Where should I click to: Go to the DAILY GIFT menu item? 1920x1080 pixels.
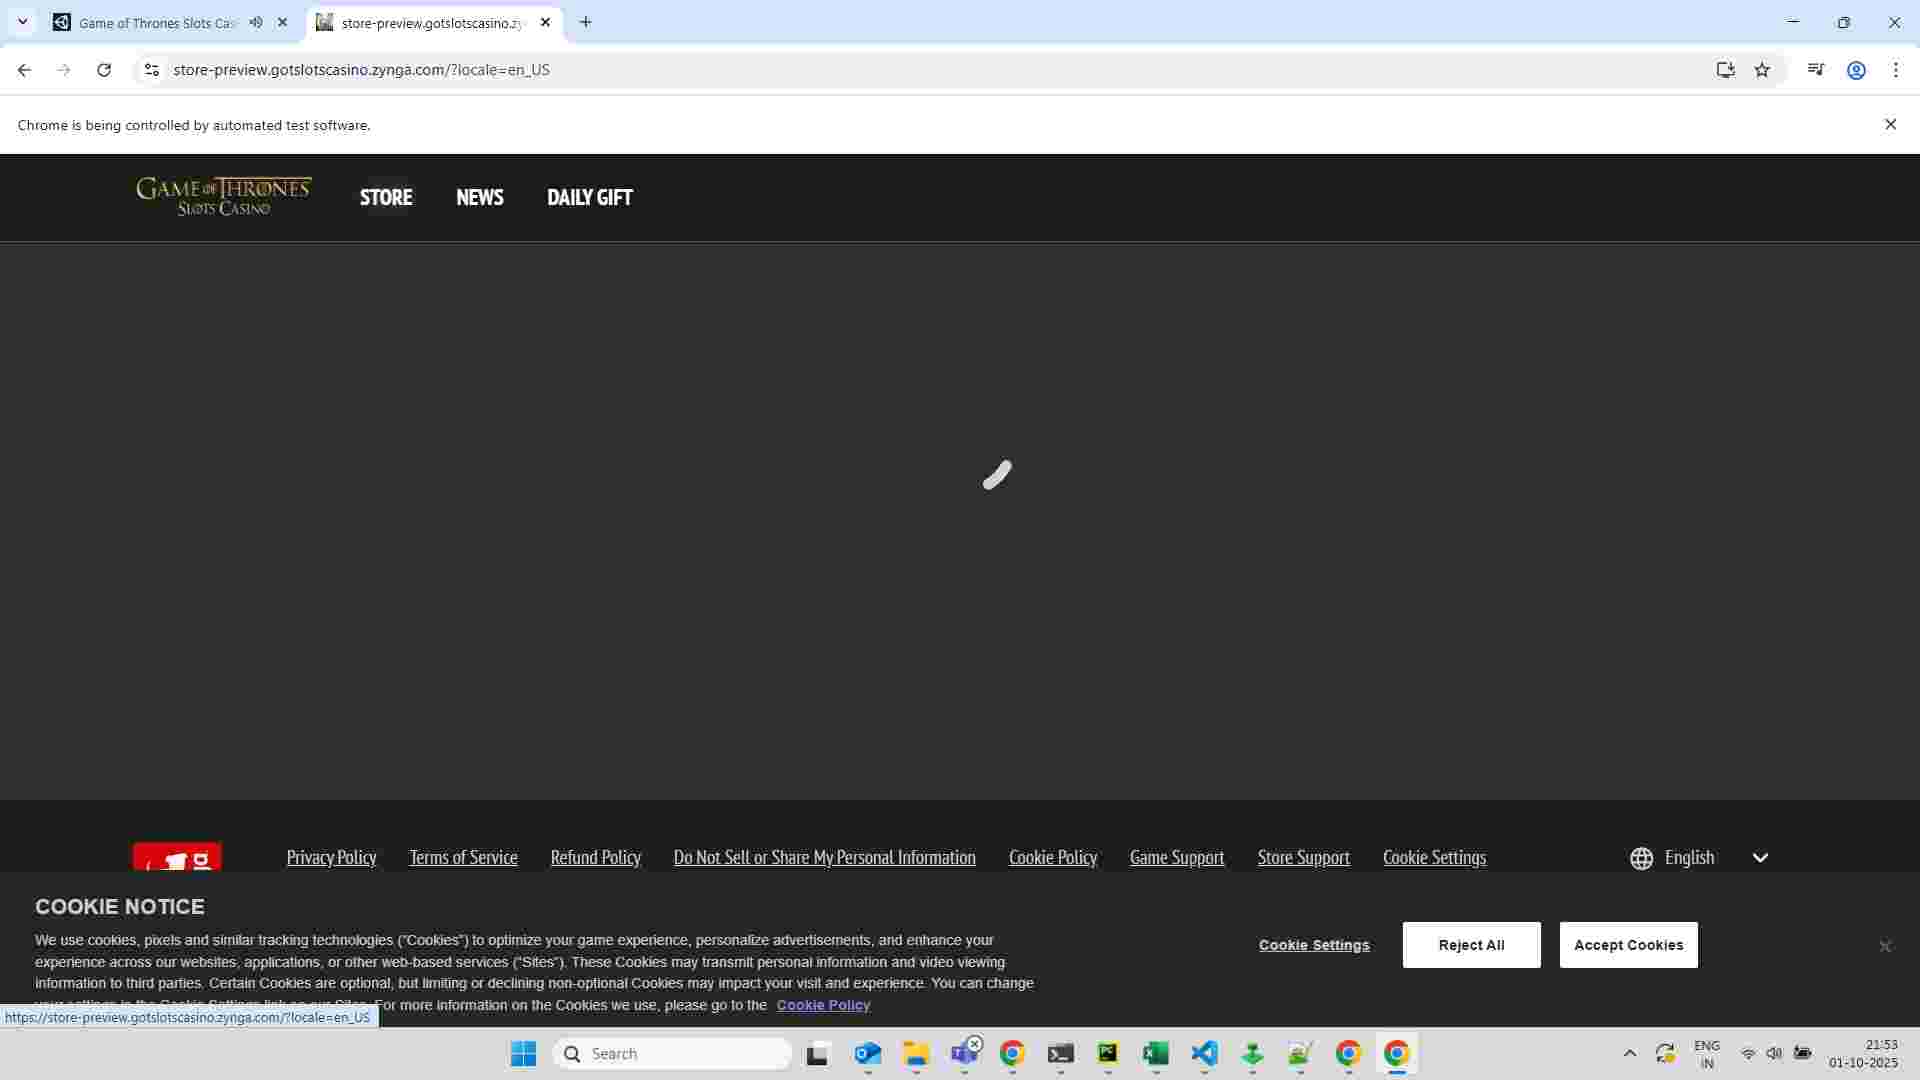coord(589,197)
